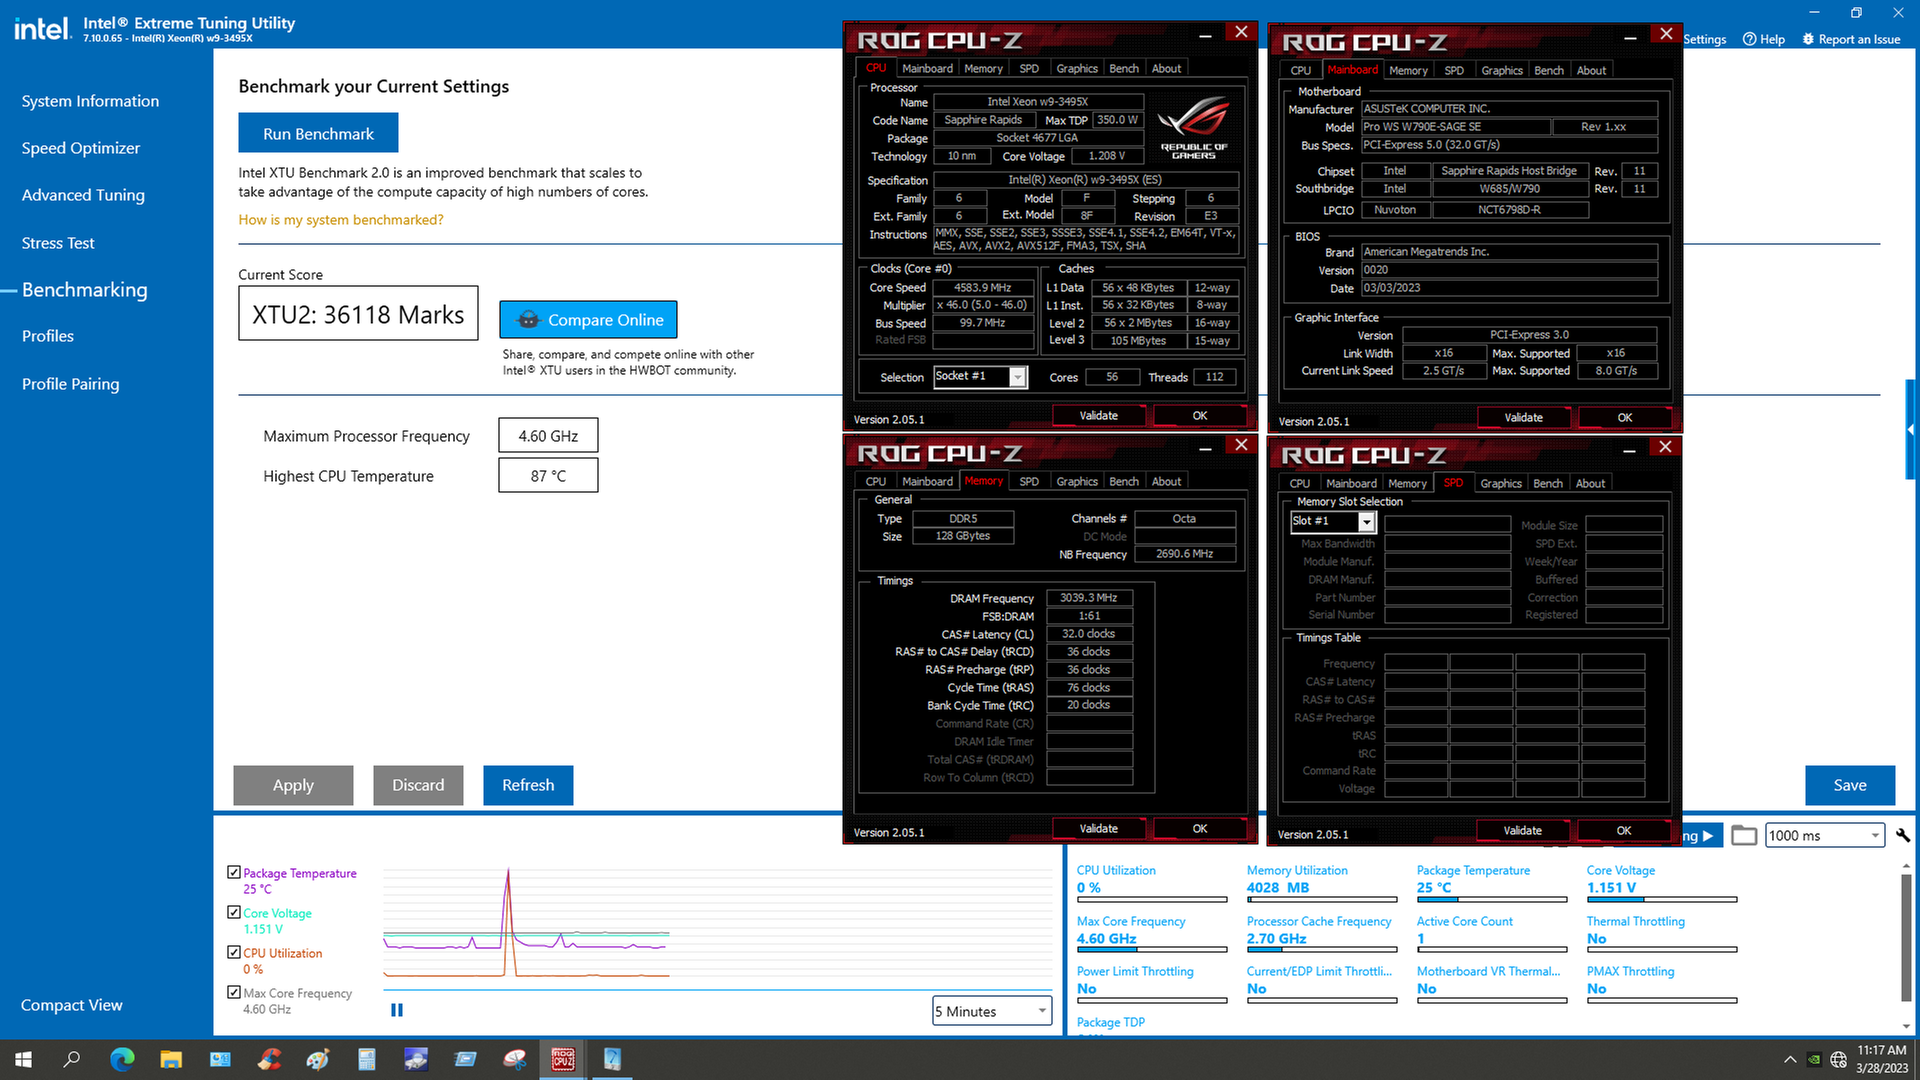1920x1080 pixels.
Task: Open System Information in sidebar
Action: click(x=90, y=101)
